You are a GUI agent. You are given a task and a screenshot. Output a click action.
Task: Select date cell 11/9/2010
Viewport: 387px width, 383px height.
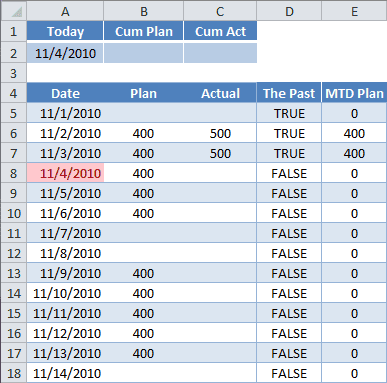pos(65,273)
